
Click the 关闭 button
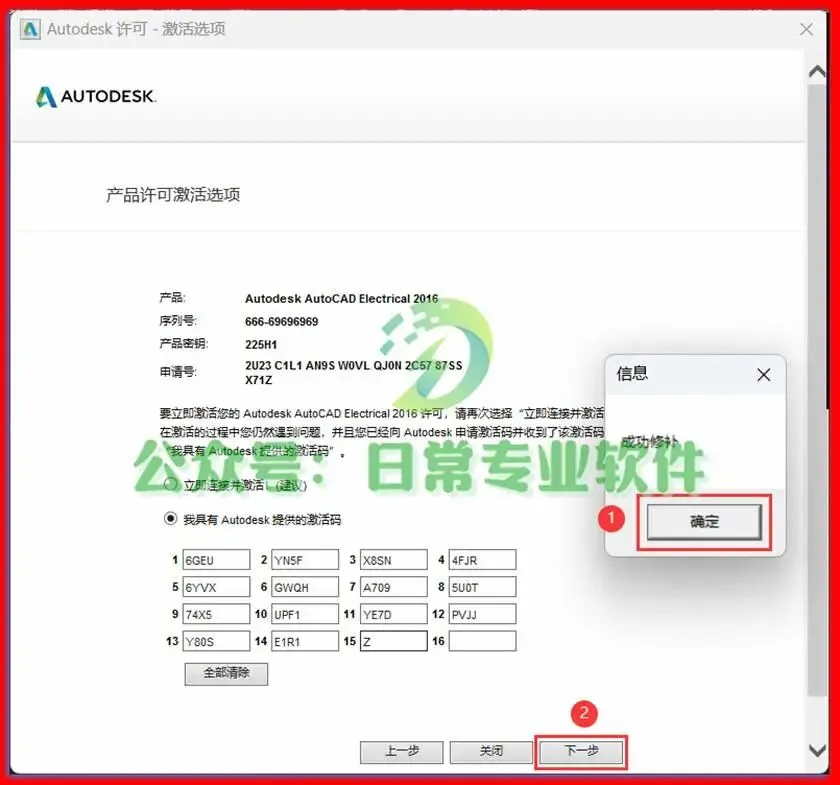tap(491, 751)
